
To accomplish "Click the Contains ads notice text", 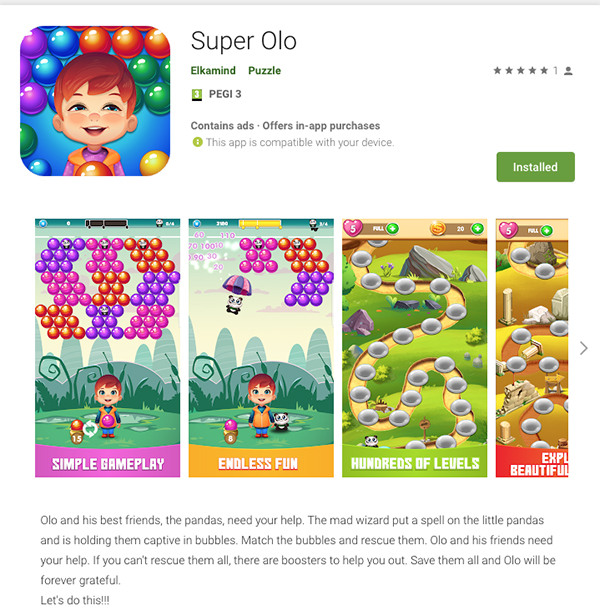I will click(222, 126).
